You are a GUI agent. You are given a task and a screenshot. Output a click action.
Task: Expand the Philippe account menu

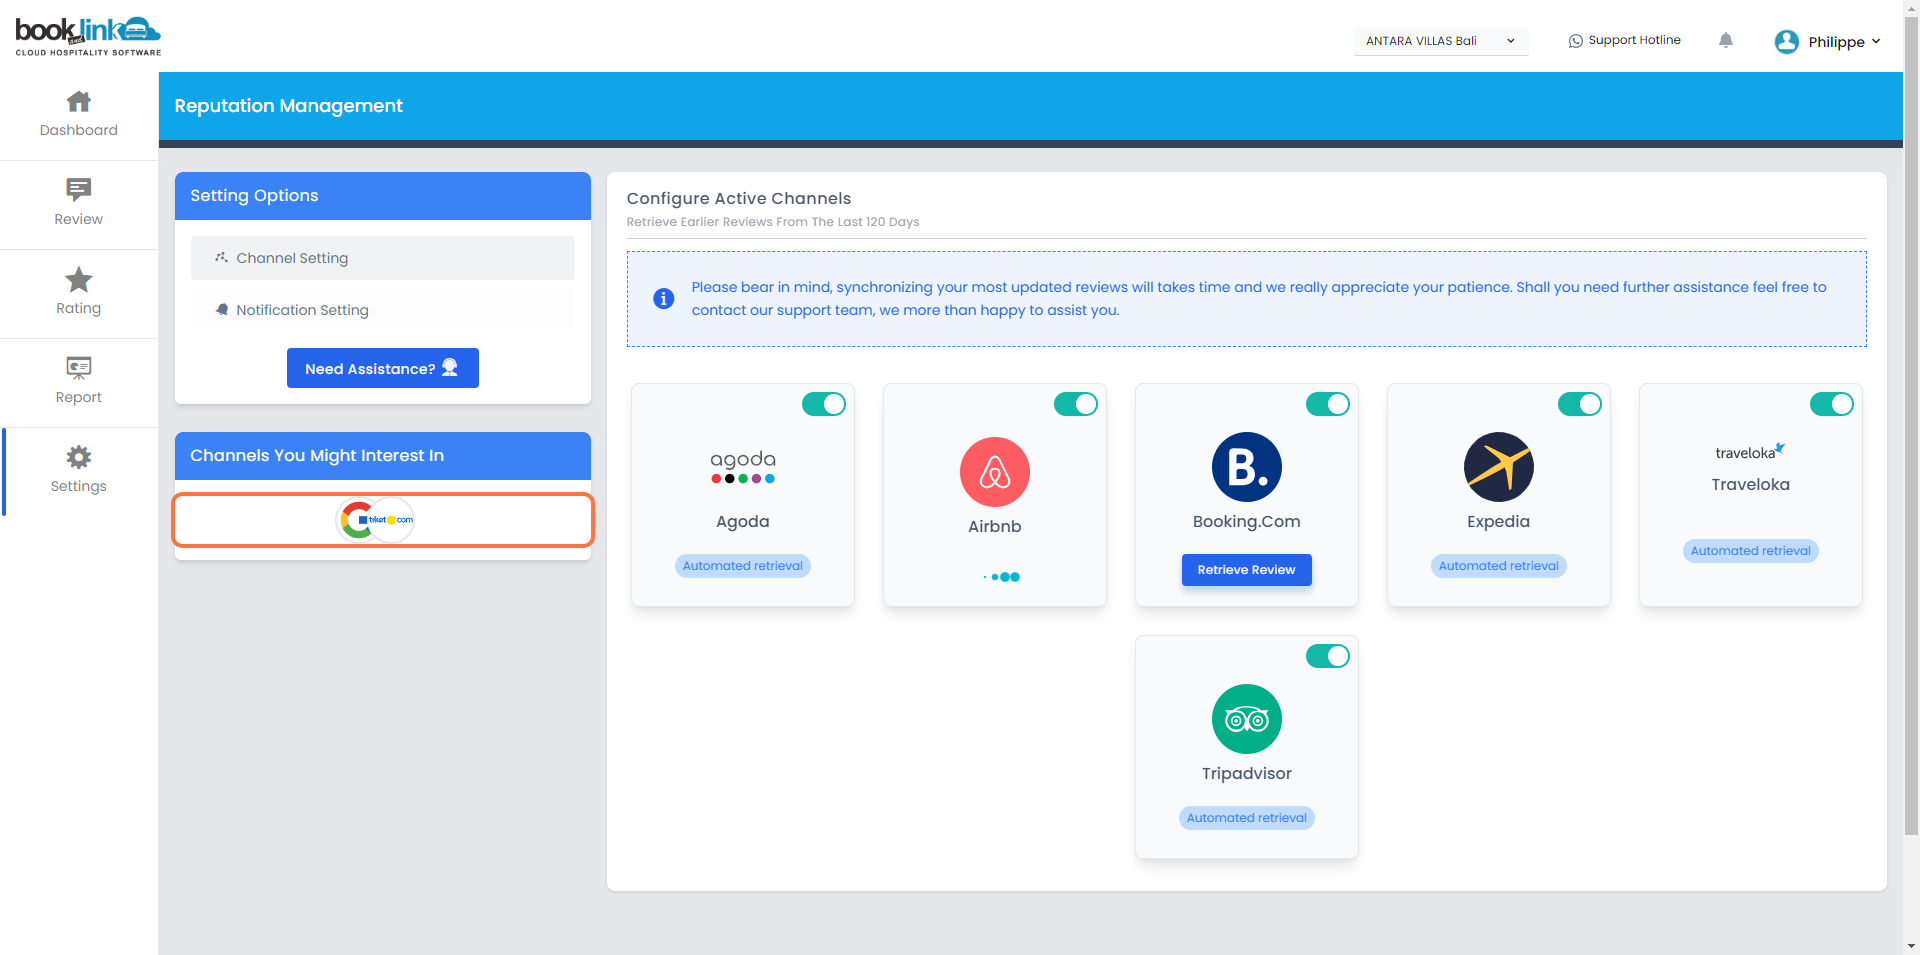[1828, 41]
